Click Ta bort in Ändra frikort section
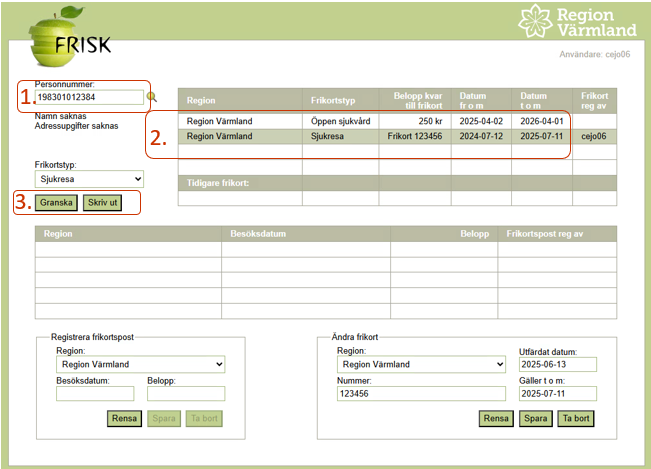Viewport: 651px width, 469px height. click(x=576, y=419)
